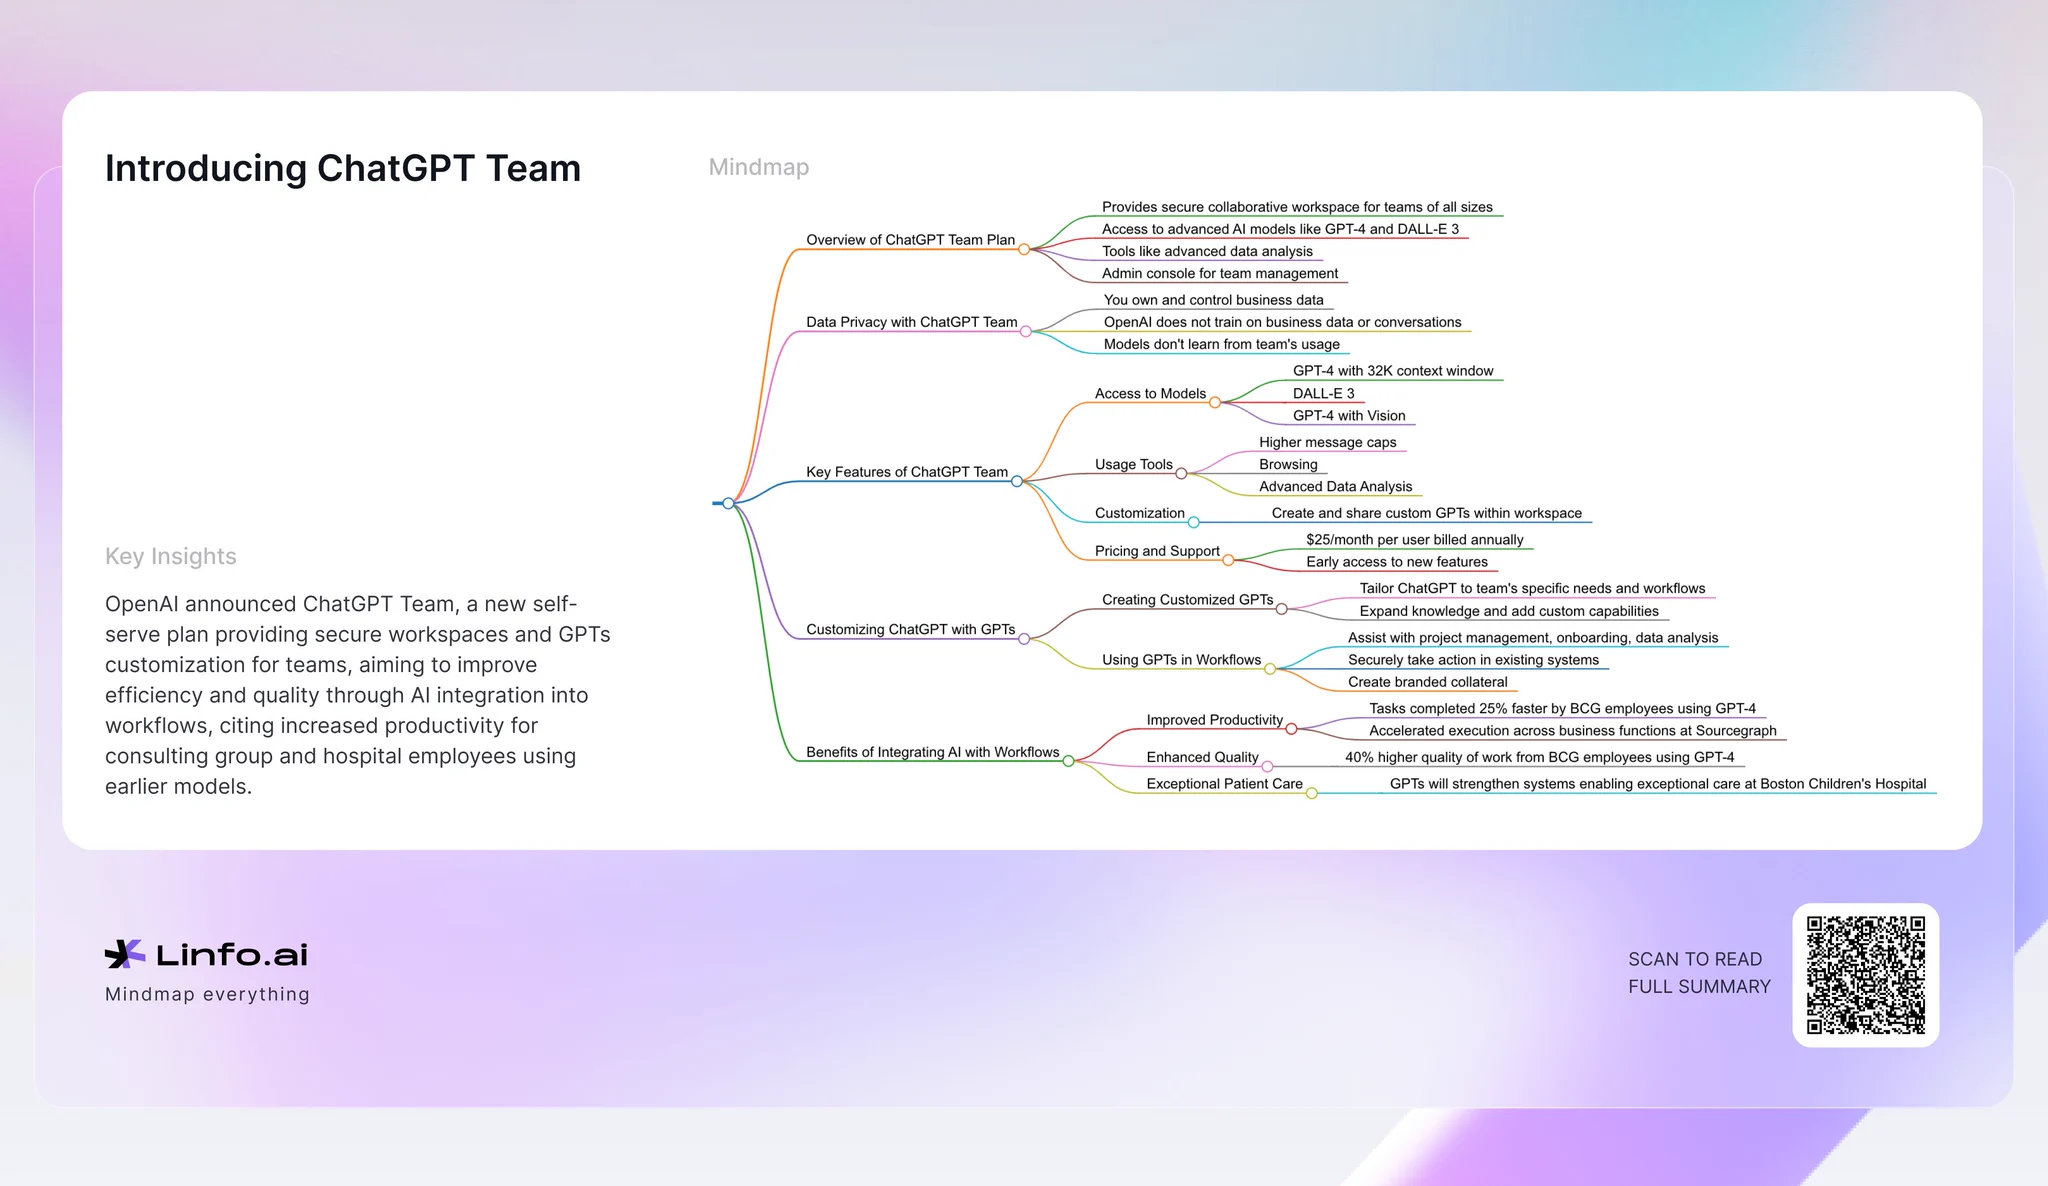Viewport: 2048px width, 1186px height.
Task: Click Create branded collateral leaf
Action: tap(1427, 682)
